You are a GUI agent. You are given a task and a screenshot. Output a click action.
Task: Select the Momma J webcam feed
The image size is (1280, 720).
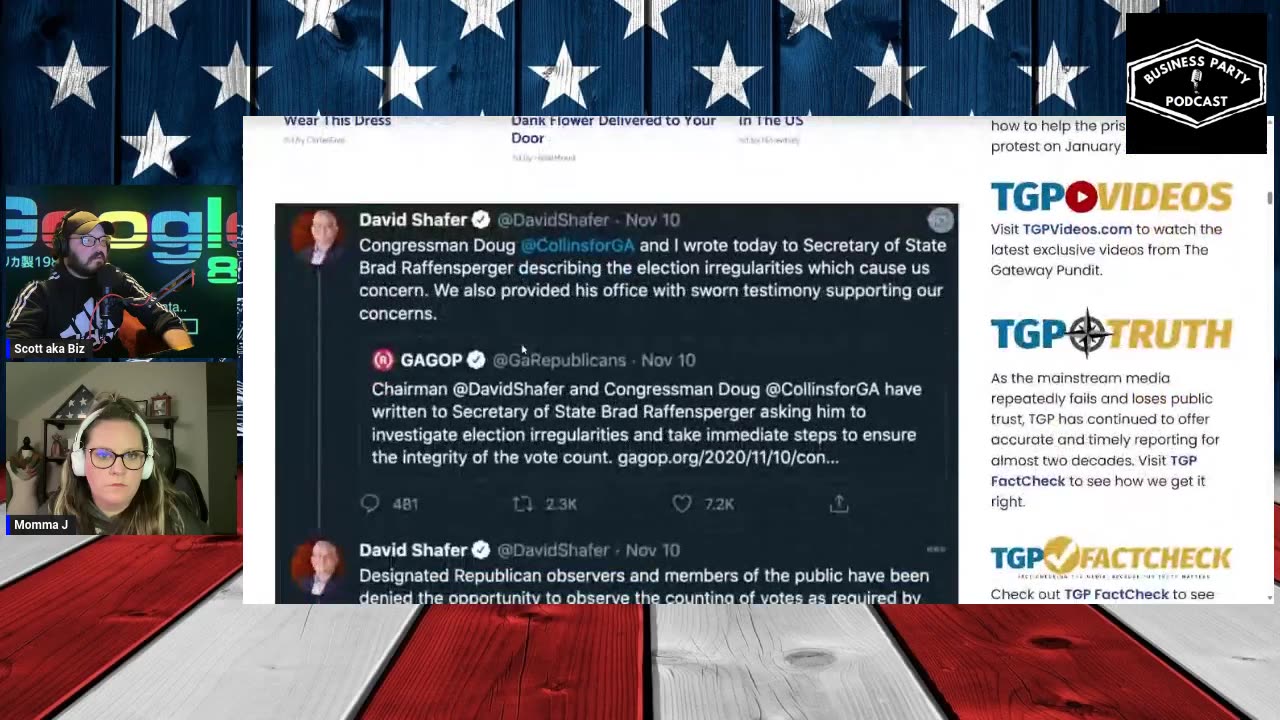coord(120,449)
